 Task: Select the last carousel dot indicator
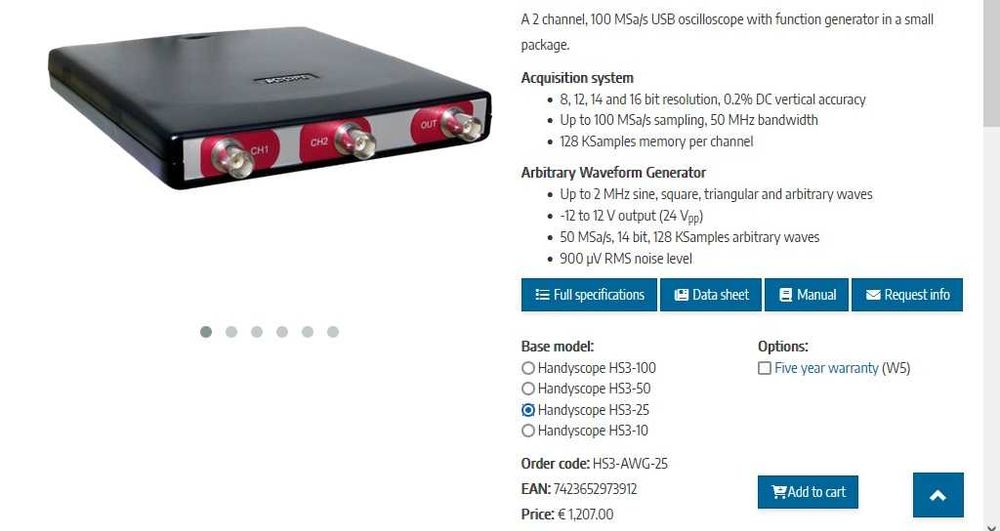point(333,331)
